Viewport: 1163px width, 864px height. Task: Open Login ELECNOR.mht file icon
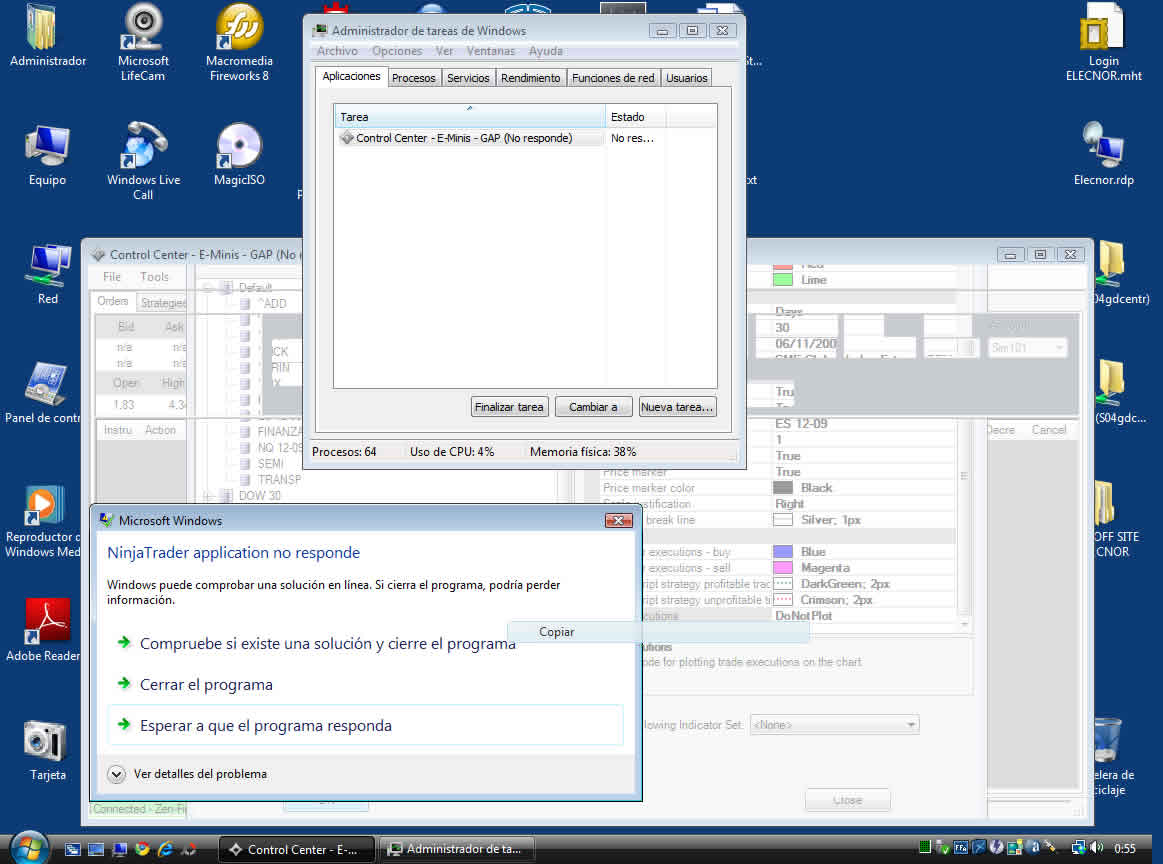(1103, 42)
